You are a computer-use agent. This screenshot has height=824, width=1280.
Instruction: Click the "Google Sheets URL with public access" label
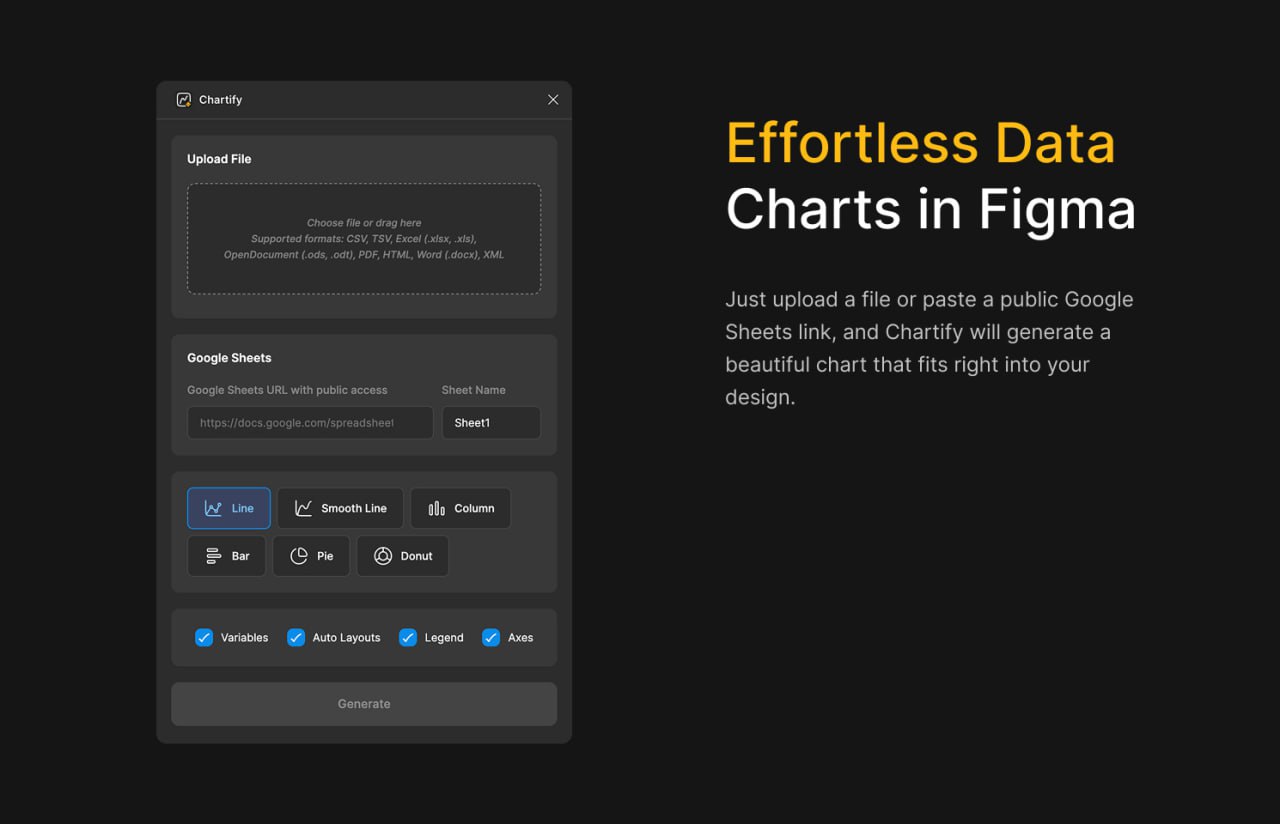coord(287,390)
